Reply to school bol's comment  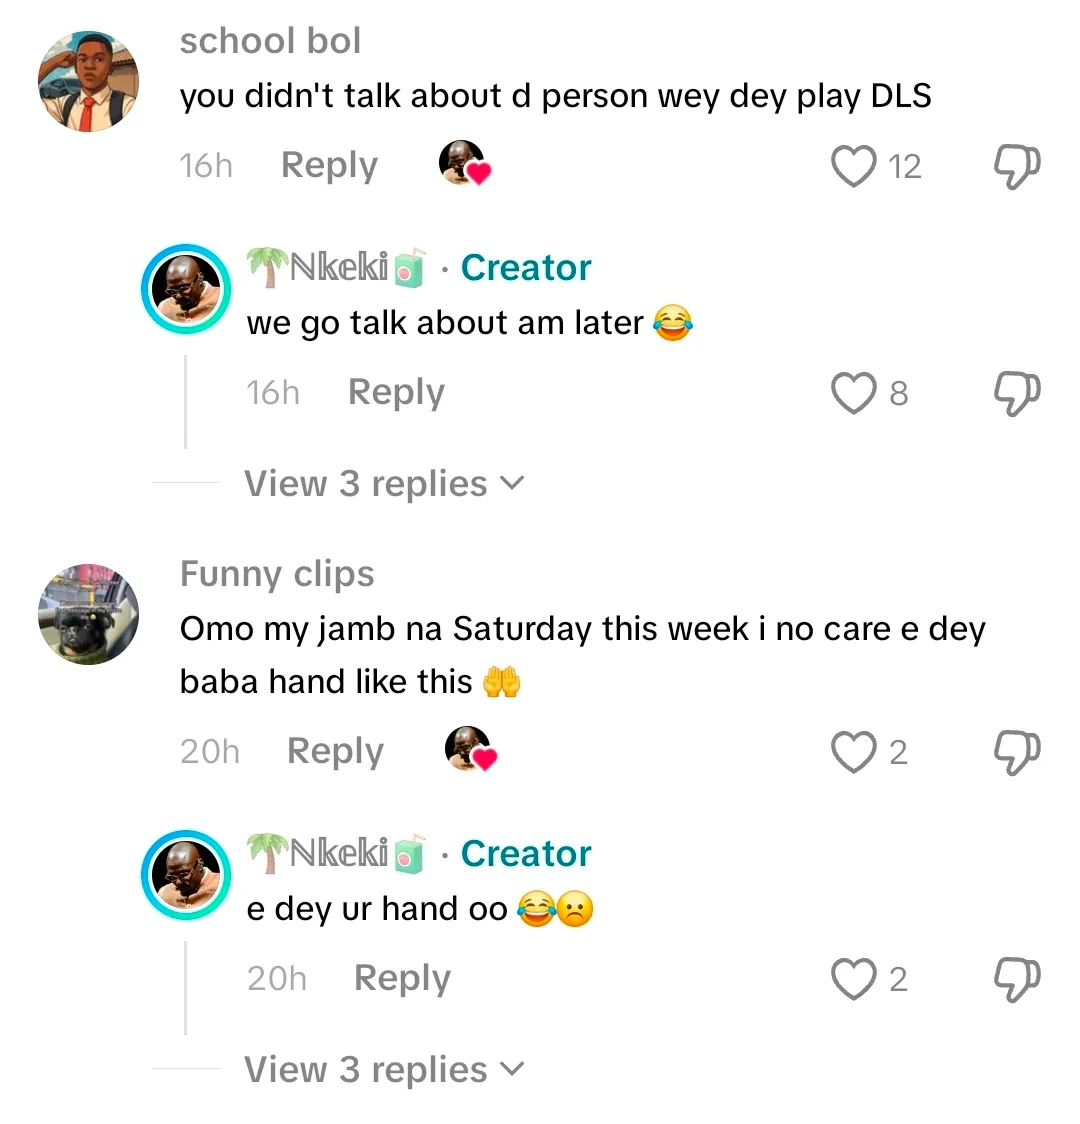[329, 165]
